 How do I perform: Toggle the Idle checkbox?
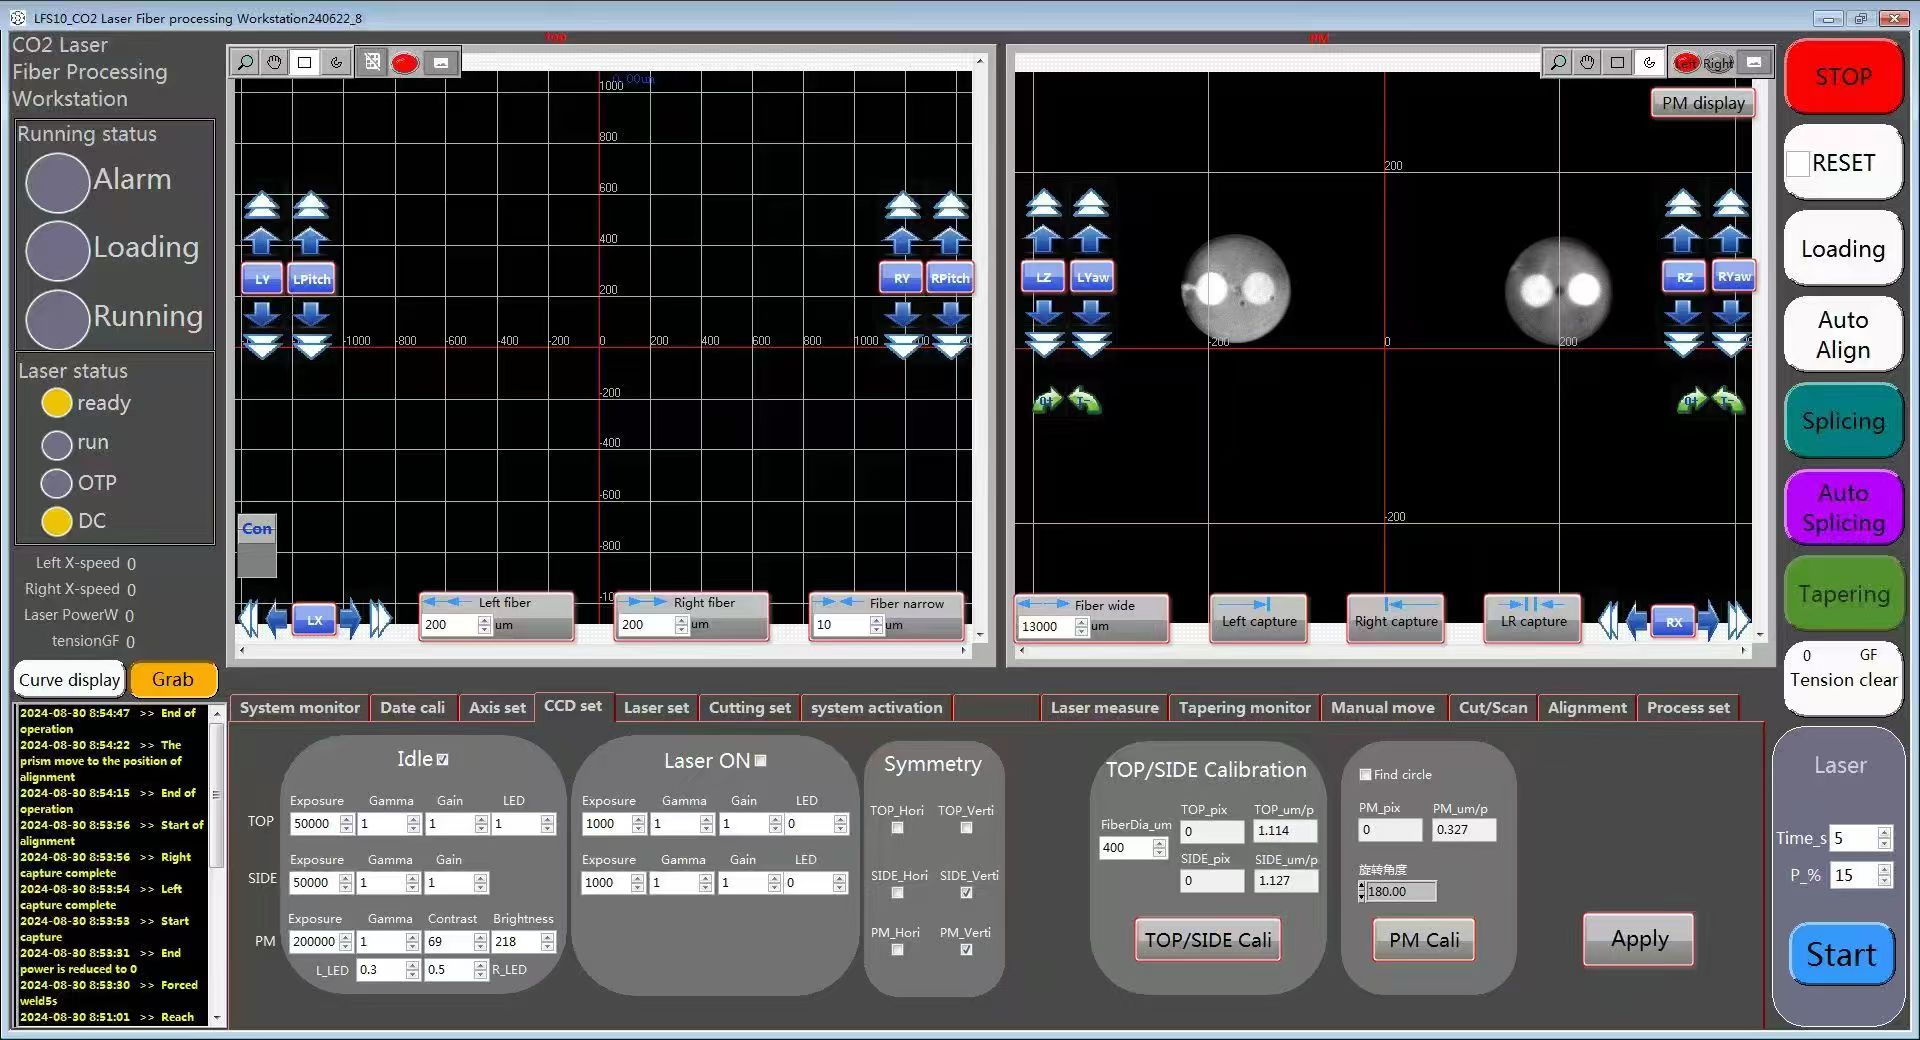(443, 760)
